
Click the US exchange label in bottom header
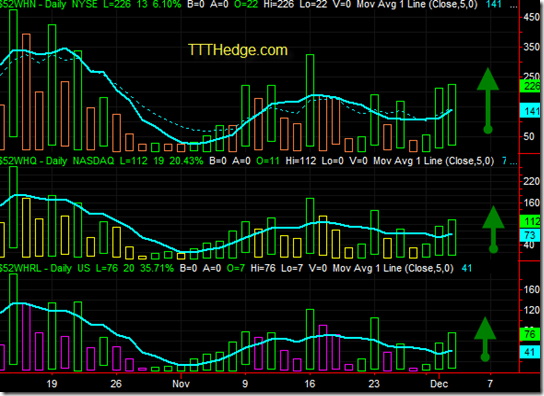[x=84, y=268]
